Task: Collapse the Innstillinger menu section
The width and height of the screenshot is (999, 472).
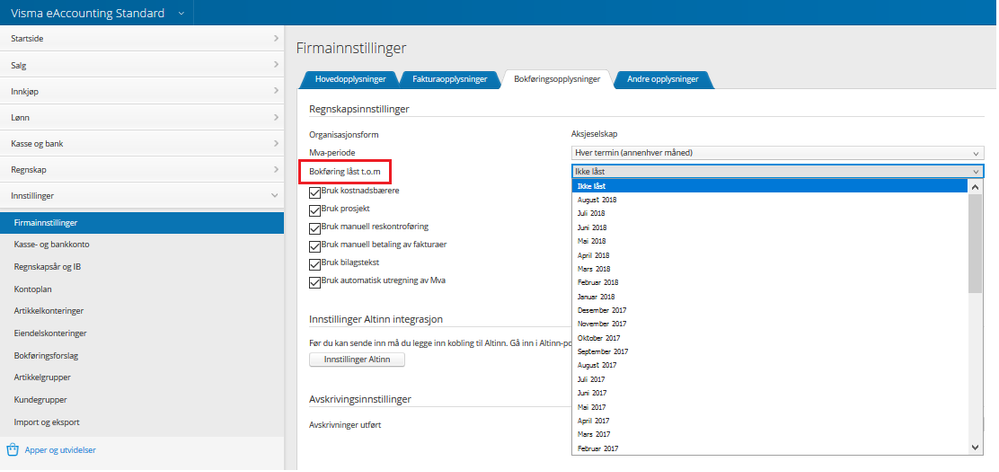Action: (x=142, y=196)
